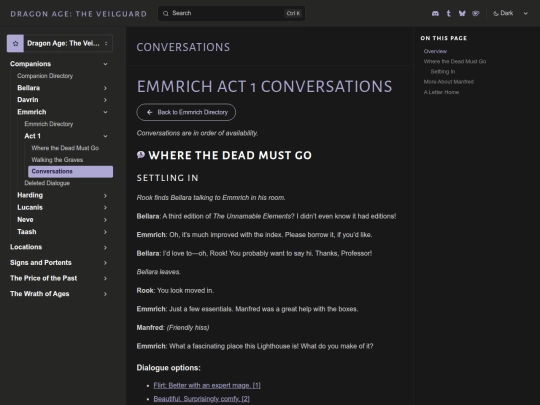Image resolution: width=540 pixels, height=405 pixels.
Task: Collapse the Companions section chevron
Action: [105, 64]
